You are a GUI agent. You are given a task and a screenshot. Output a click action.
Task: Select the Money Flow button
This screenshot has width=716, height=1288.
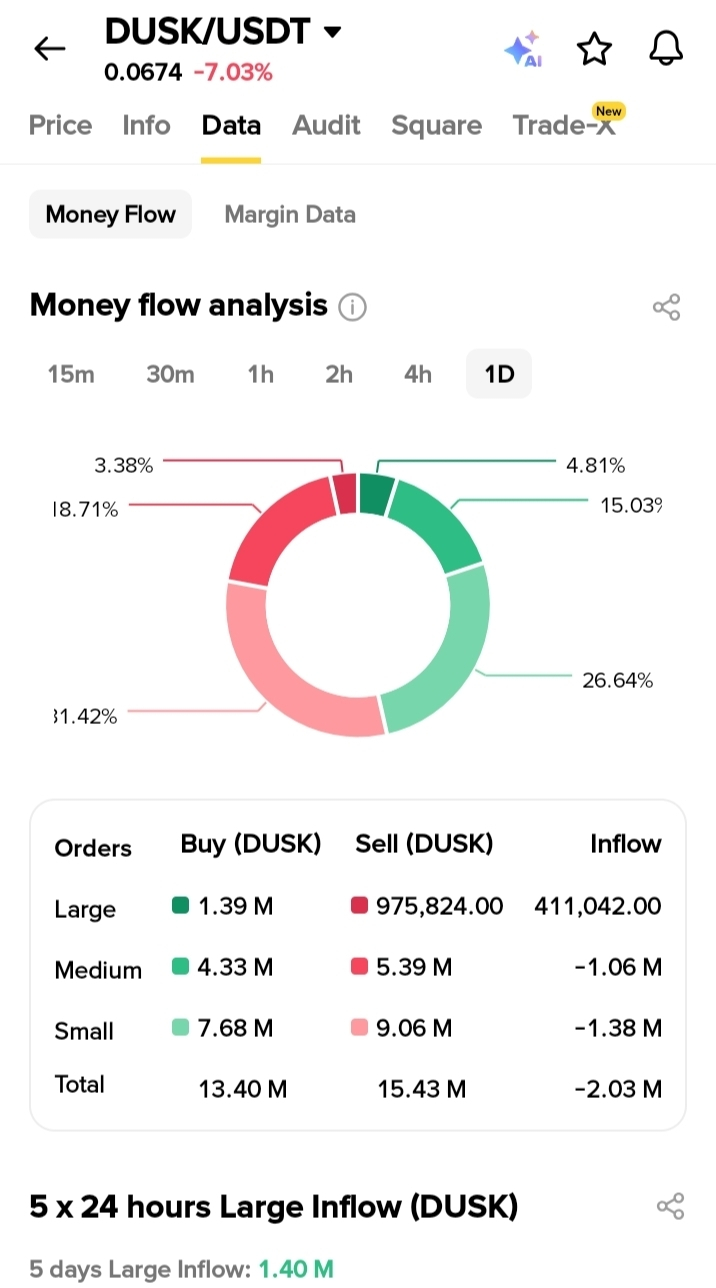tap(110, 214)
